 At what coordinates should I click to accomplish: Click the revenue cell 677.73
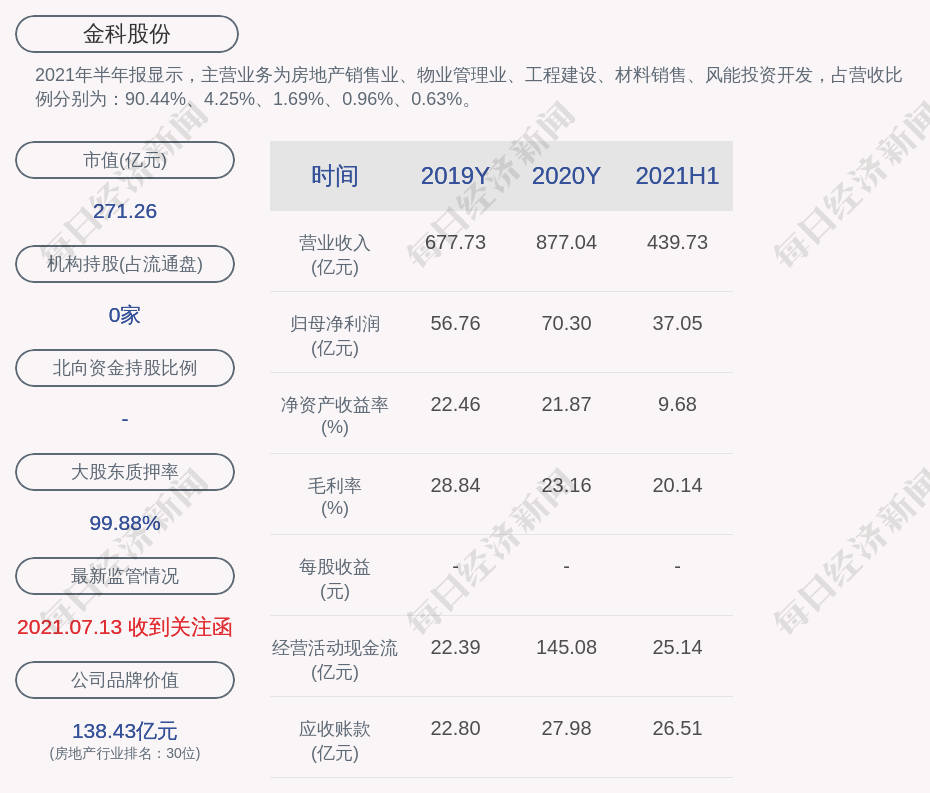[x=456, y=243]
